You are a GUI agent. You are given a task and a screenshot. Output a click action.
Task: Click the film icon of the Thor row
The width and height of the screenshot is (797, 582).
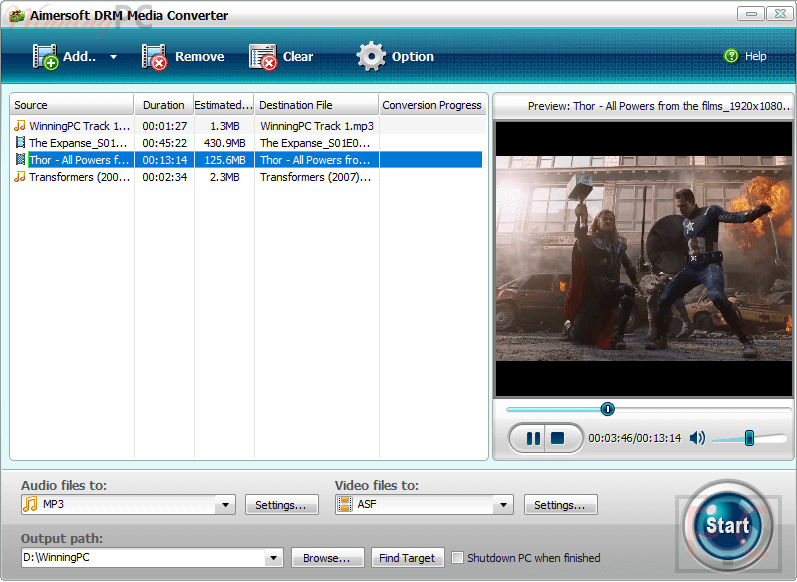[20, 160]
